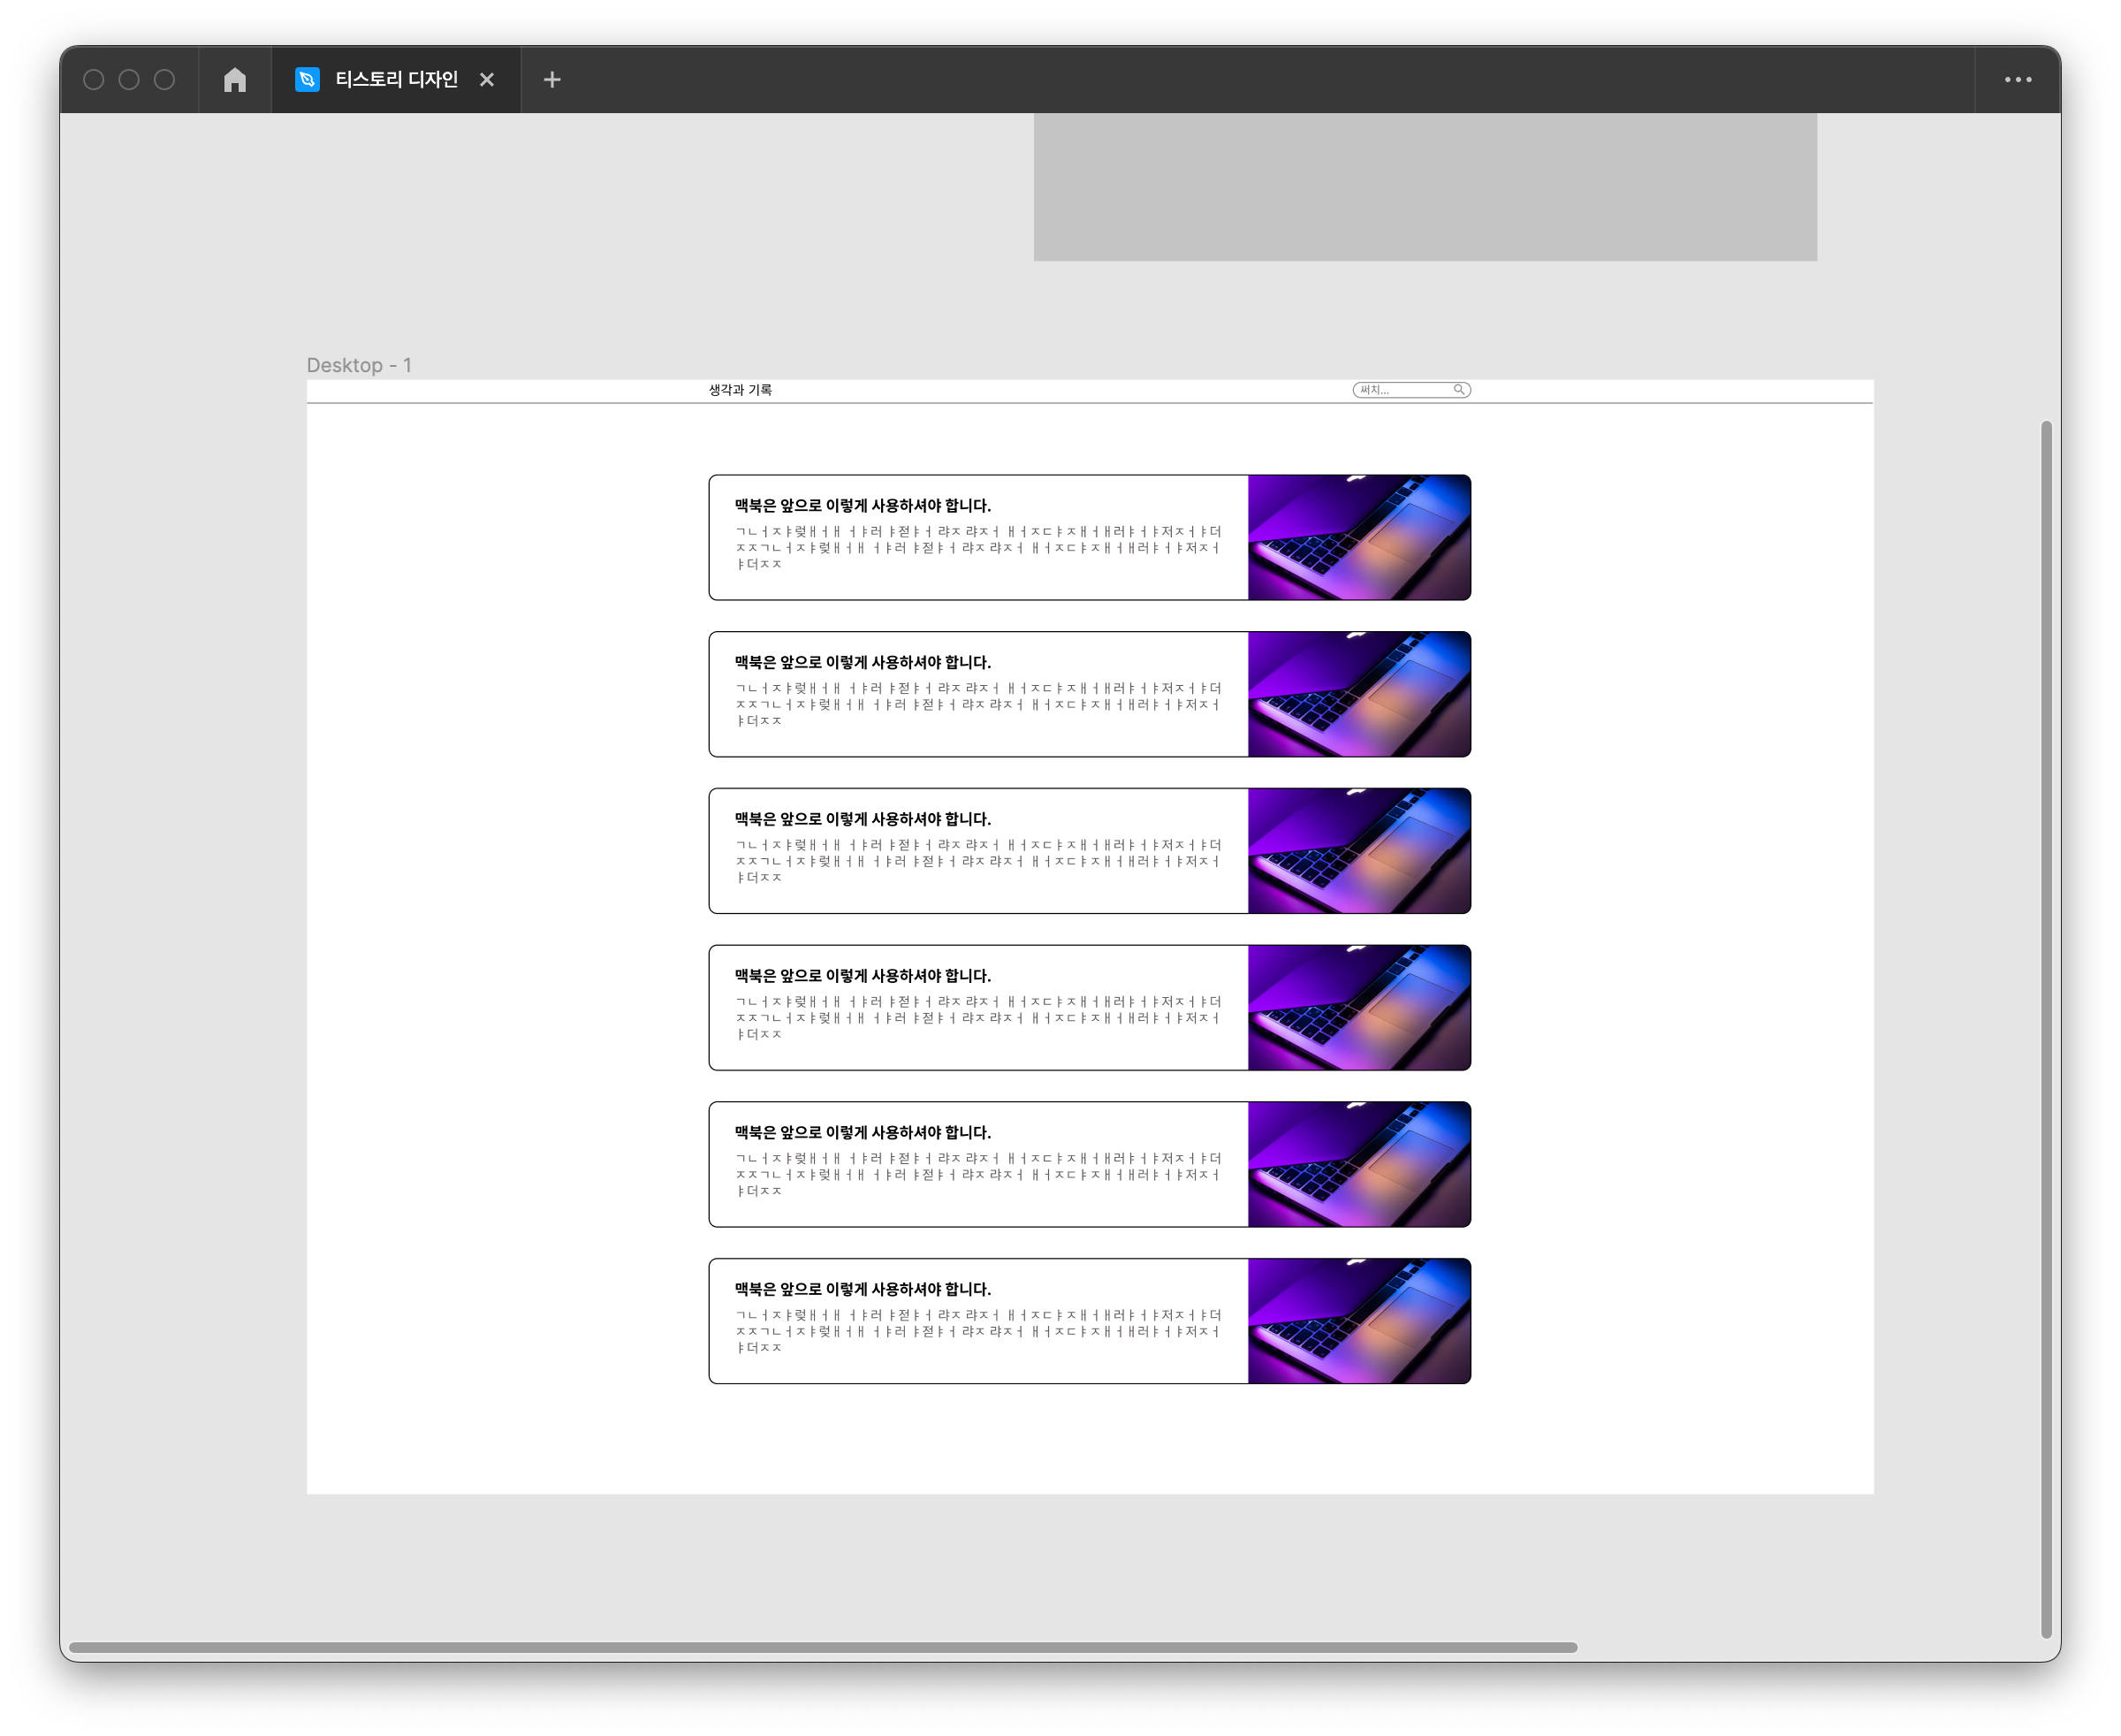This screenshot has width=2121, height=1736.
Task: Click the vertical scrollbar thumb
Action: [x=2046, y=1029]
